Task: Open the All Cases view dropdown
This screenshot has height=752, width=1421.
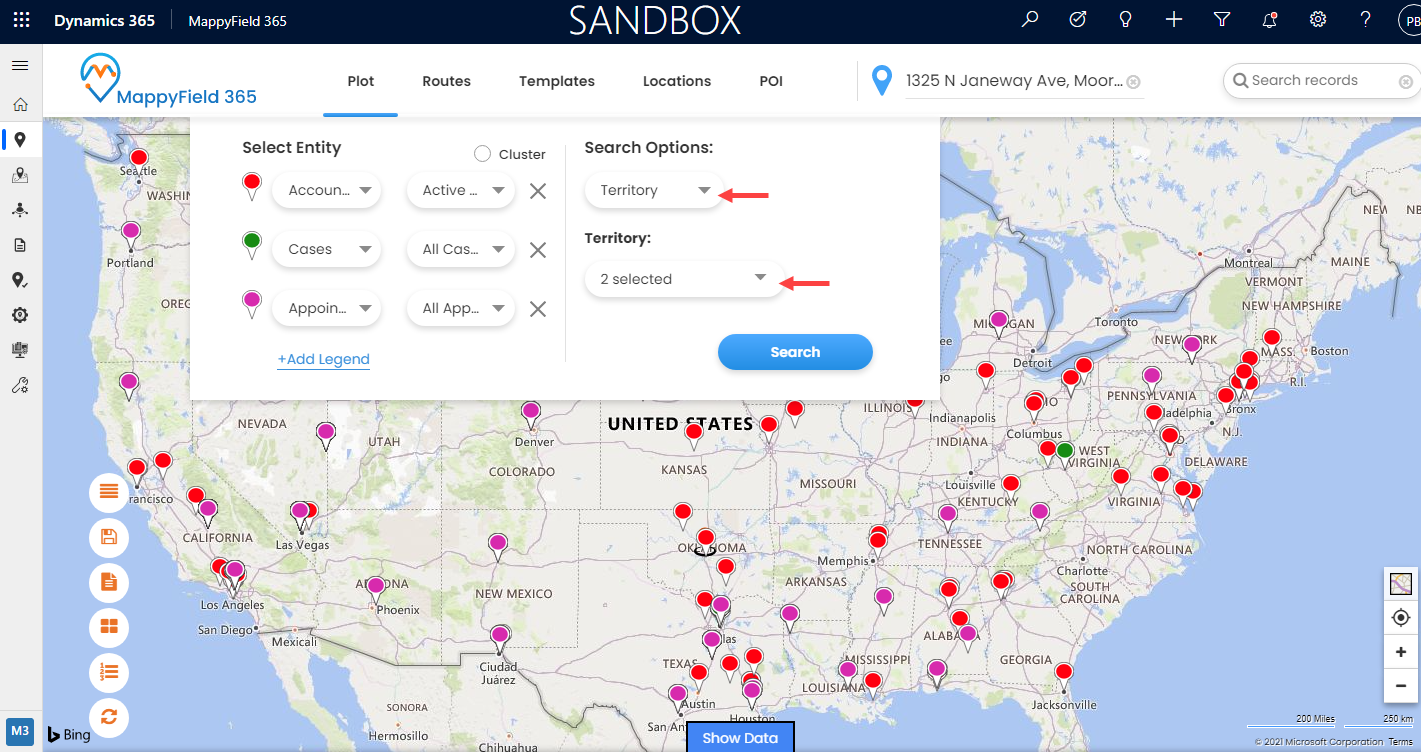Action: click(x=460, y=249)
